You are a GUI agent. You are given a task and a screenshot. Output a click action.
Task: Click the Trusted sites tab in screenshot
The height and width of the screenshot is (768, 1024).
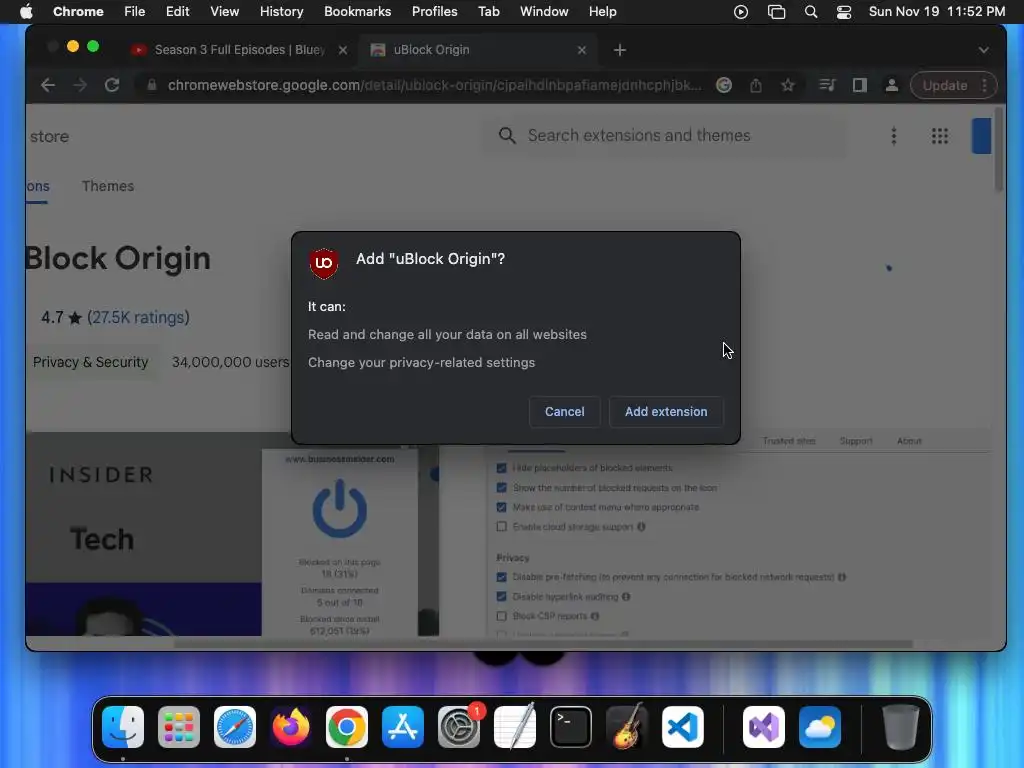(788, 441)
